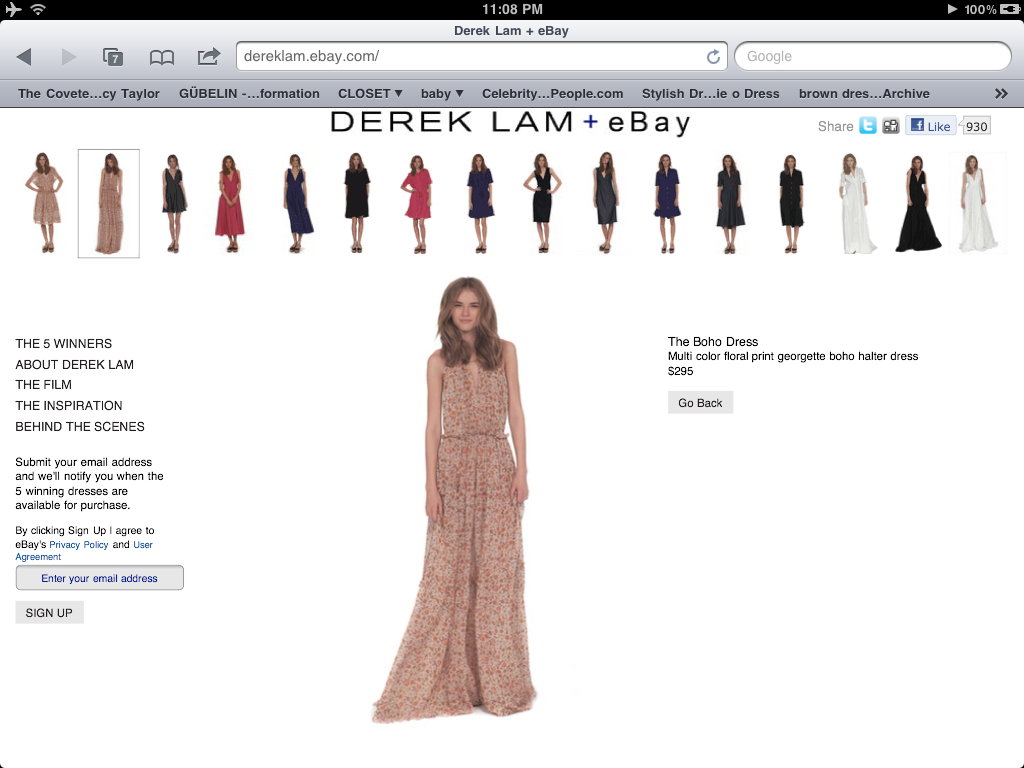Open ABOUT DEREK LAM link
Screen dimensions: 1024x768
click(74, 364)
